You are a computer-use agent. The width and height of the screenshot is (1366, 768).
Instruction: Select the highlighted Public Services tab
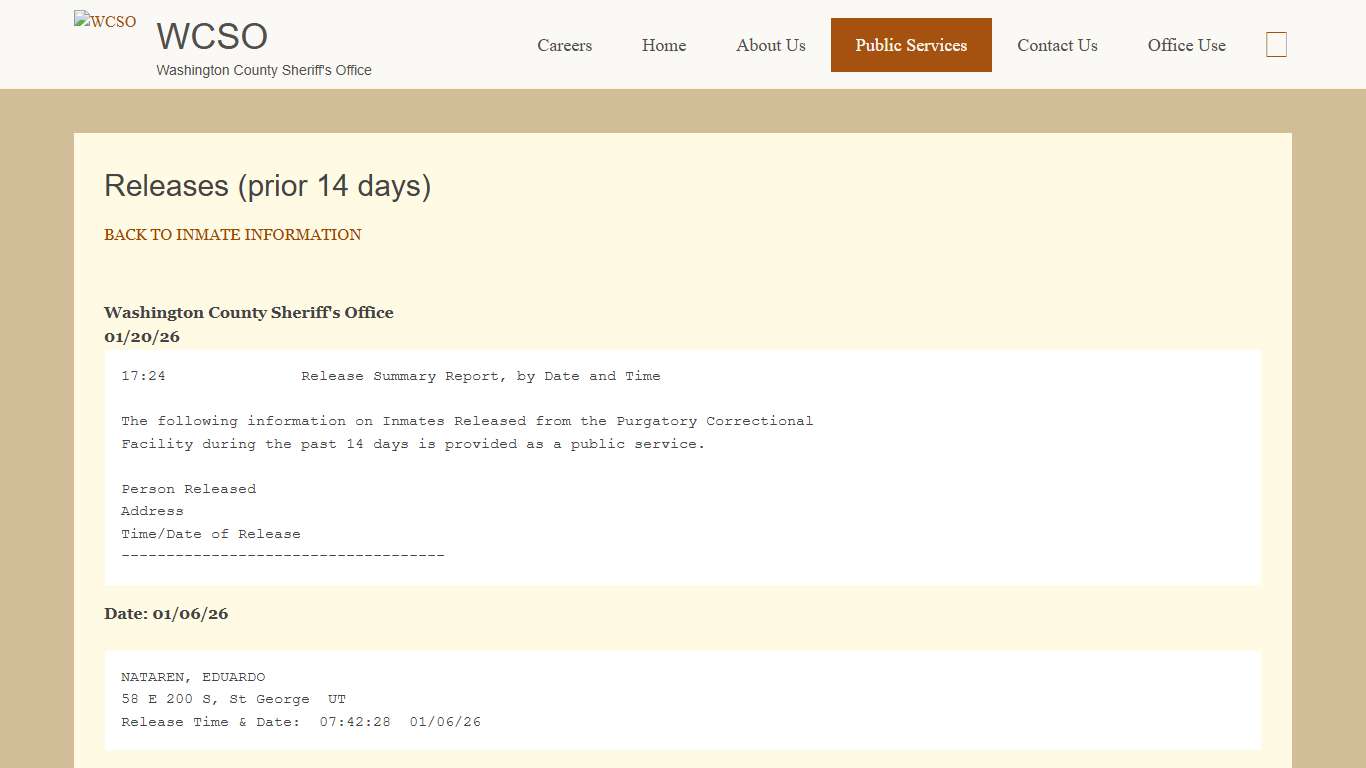(x=910, y=45)
